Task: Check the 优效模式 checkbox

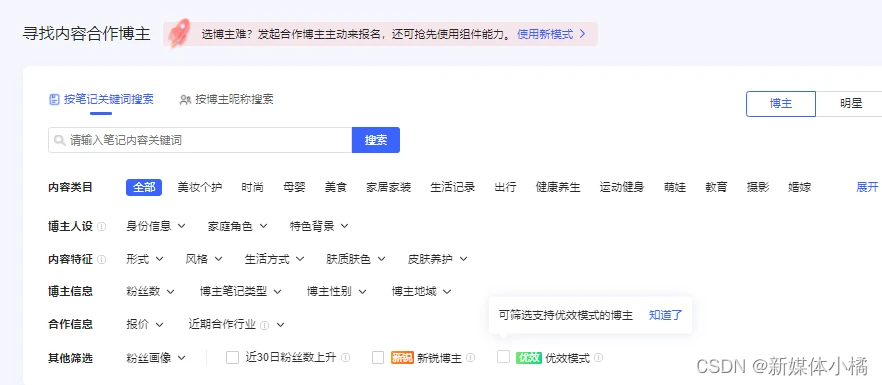Action: pos(503,357)
